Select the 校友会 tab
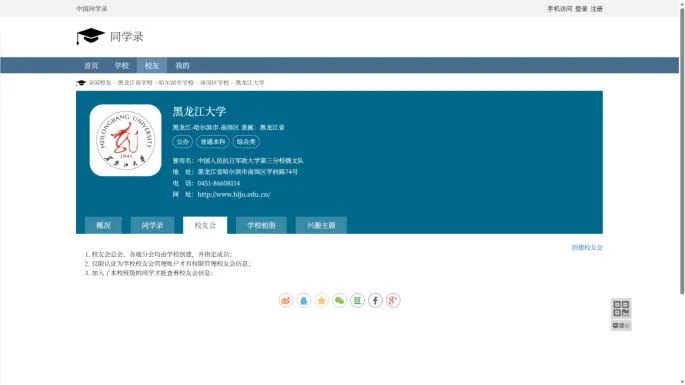This screenshot has height=385, width=685. (205, 225)
